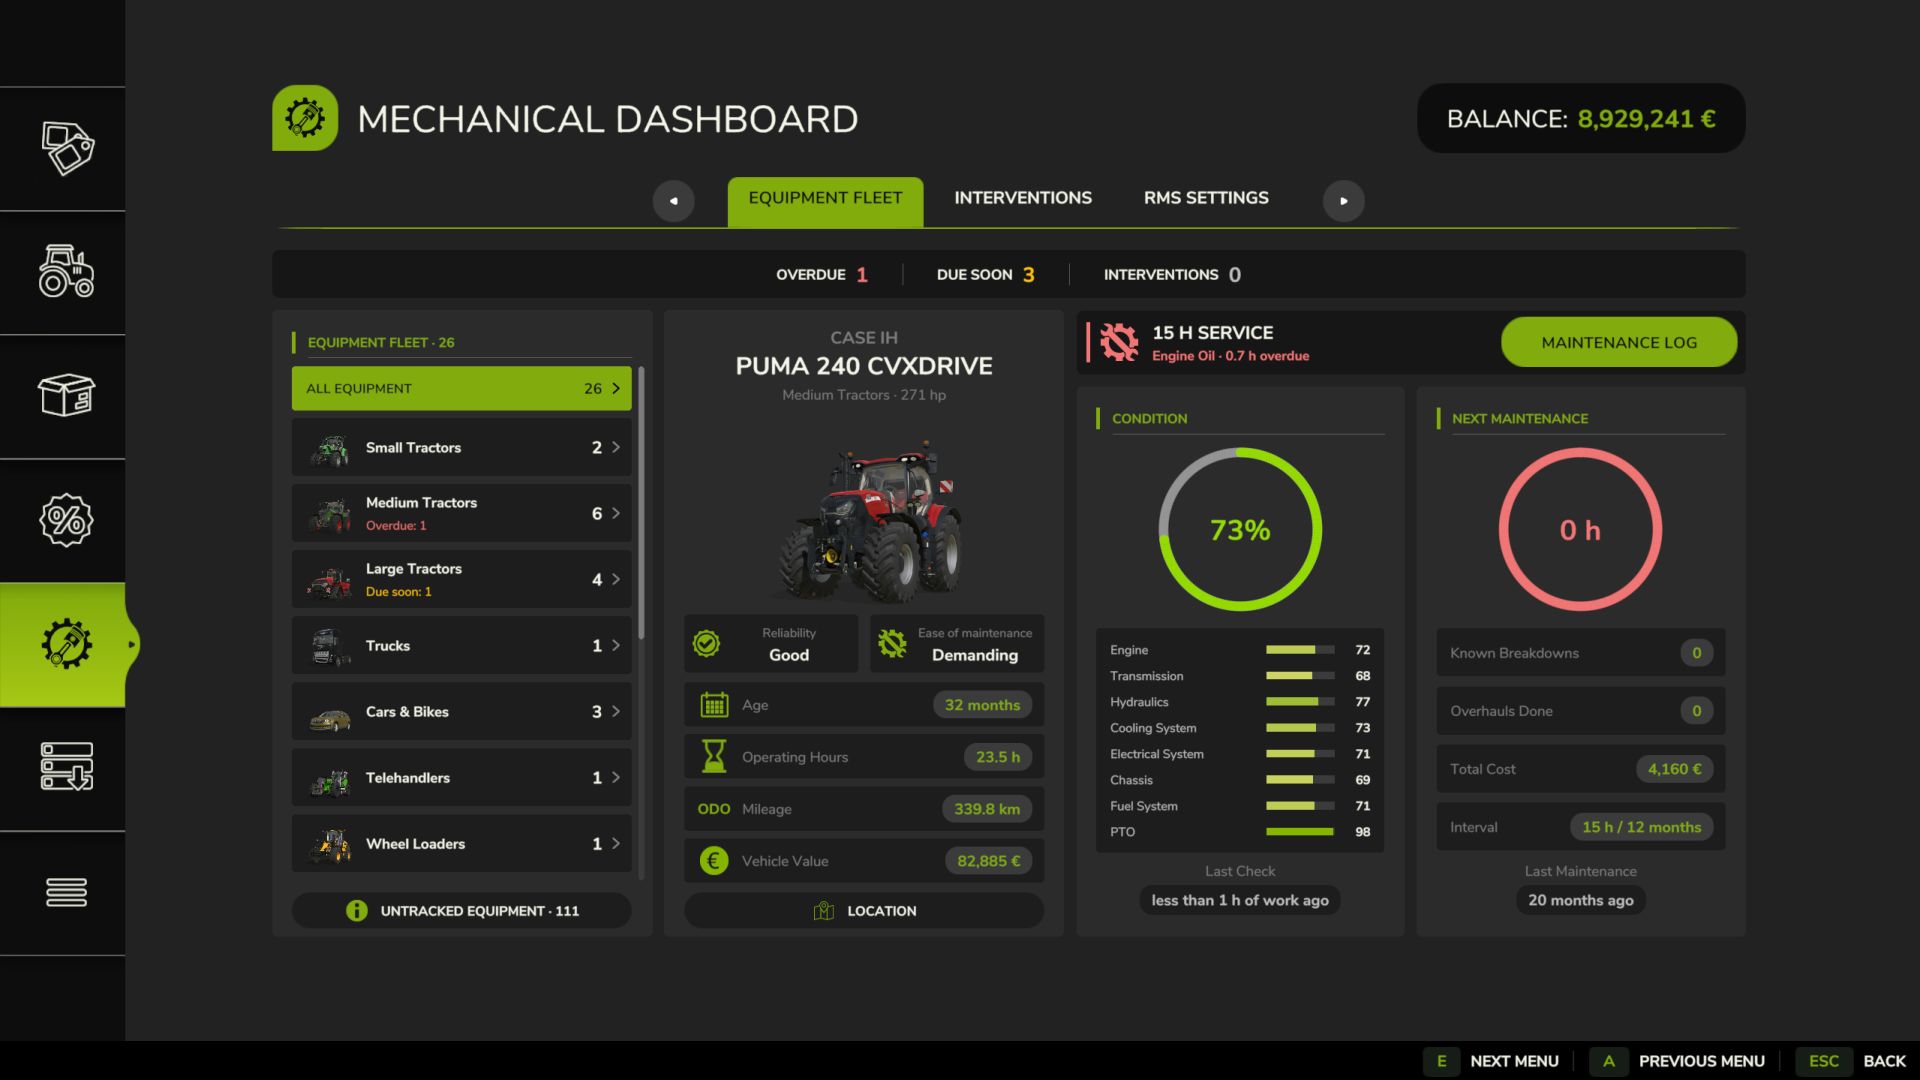Expand the Small Tractors category chevron
The height and width of the screenshot is (1080, 1920).
616,447
